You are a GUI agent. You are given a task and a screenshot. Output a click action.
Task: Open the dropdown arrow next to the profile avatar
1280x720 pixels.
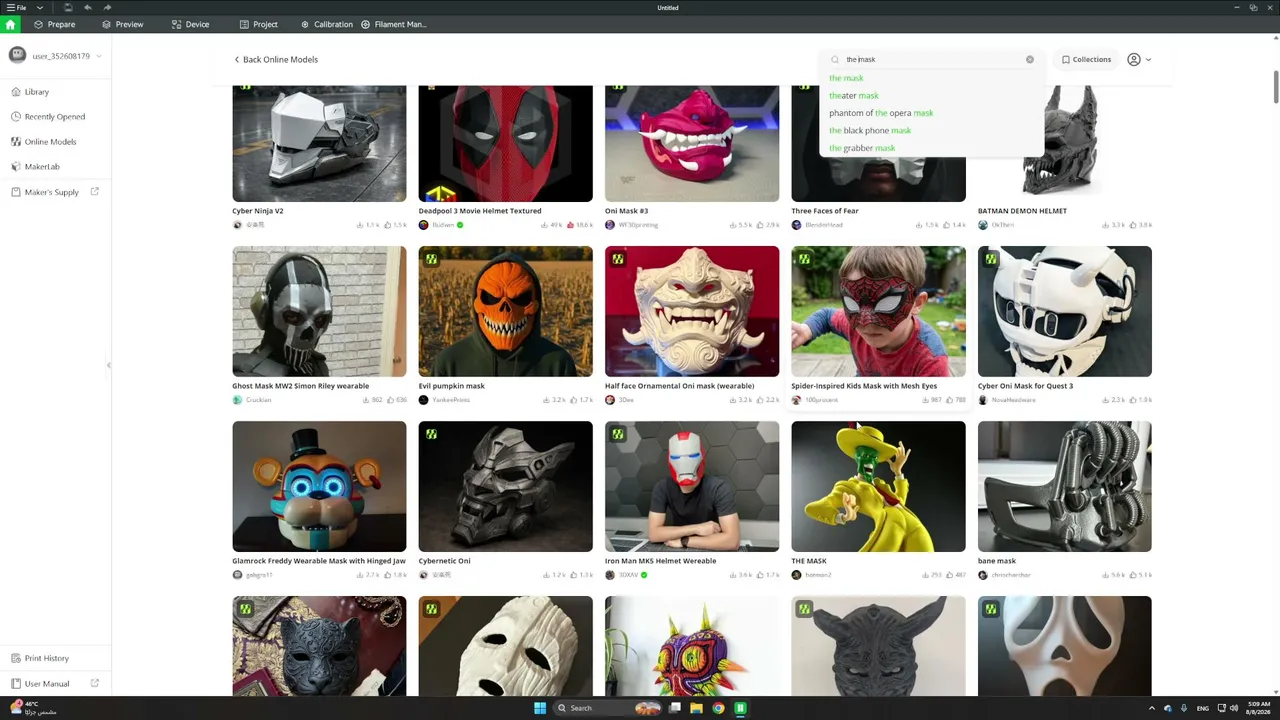point(1148,60)
